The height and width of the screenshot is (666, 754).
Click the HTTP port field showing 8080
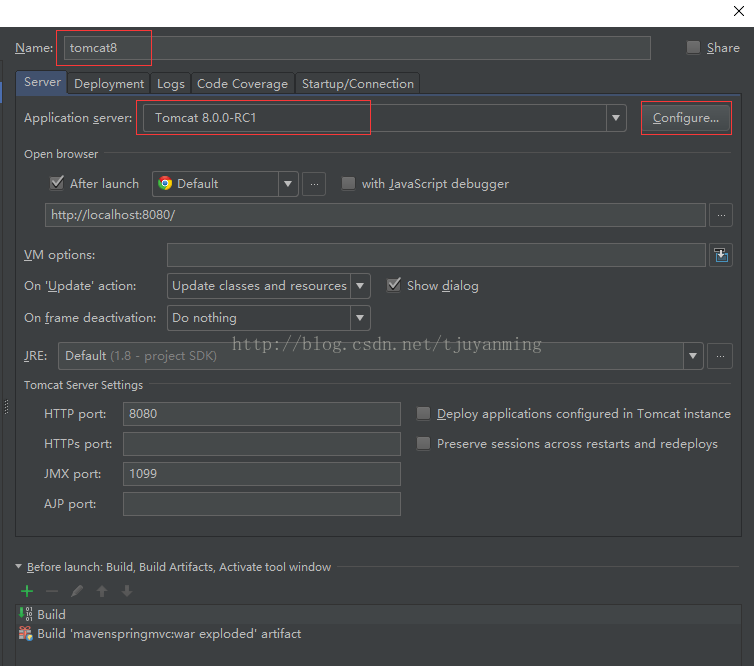pos(262,414)
